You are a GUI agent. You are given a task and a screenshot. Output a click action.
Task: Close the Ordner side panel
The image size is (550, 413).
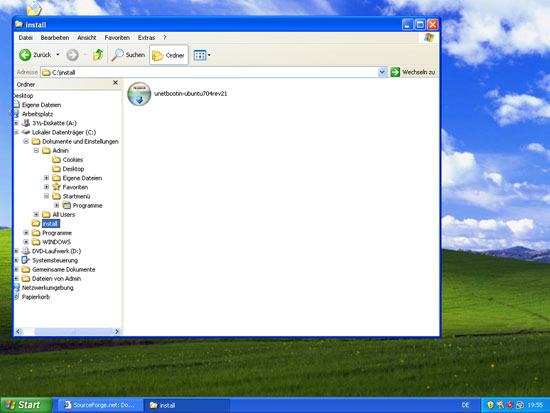pyautogui.click(x=115, y=83)
